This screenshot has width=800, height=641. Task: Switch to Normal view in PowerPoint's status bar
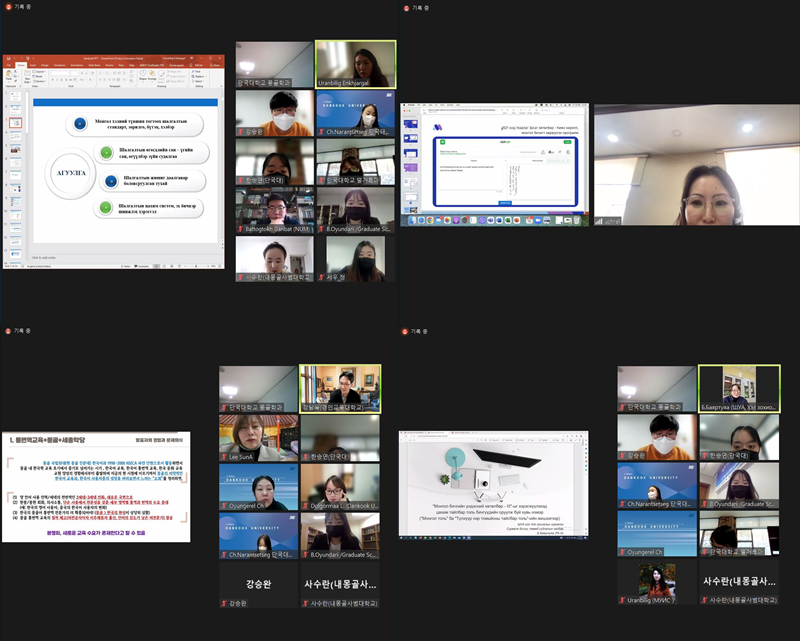tap(157, 266)
